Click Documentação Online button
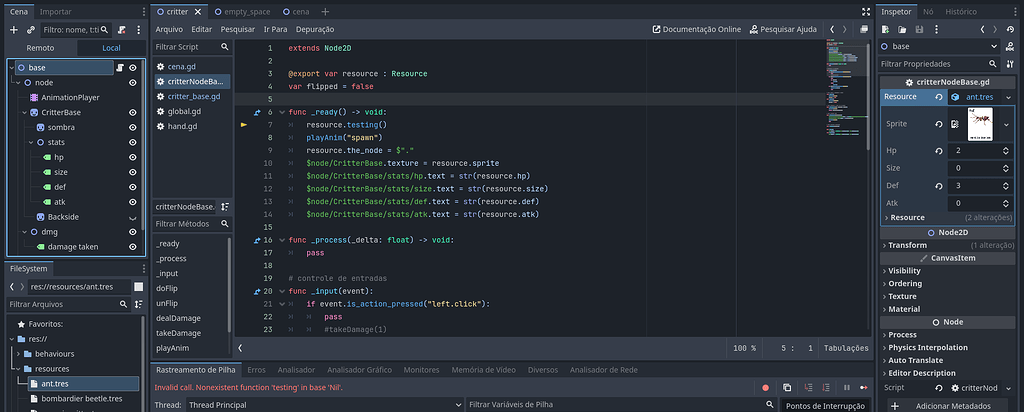This screenshot has width=1024, height=412. 696,30
